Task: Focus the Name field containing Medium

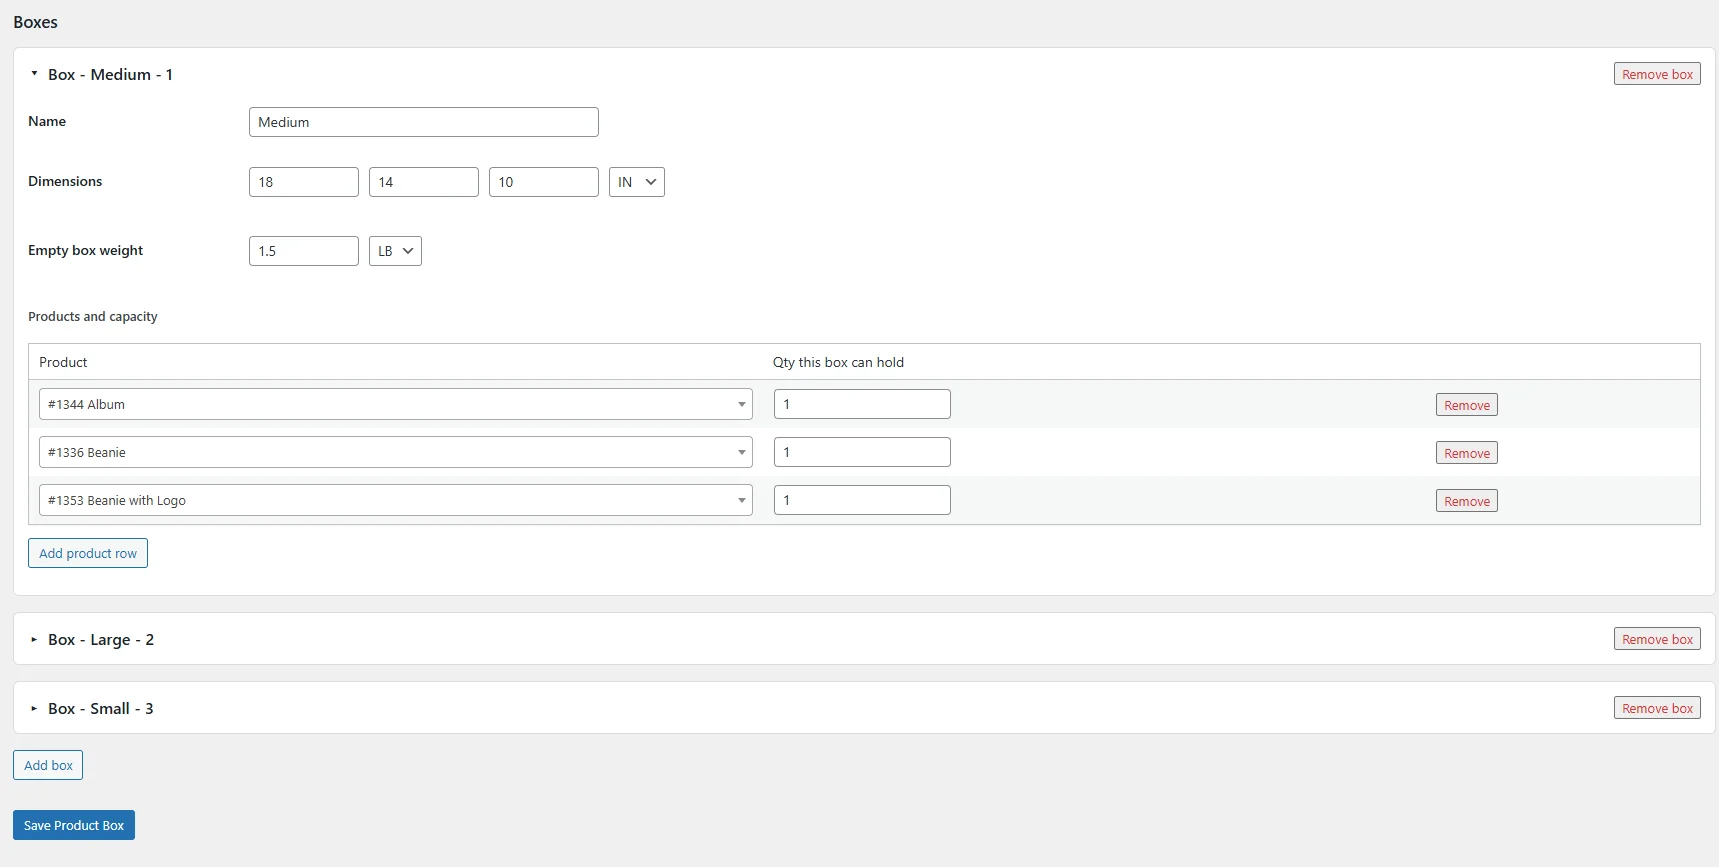Action: (x=424, y=122)
